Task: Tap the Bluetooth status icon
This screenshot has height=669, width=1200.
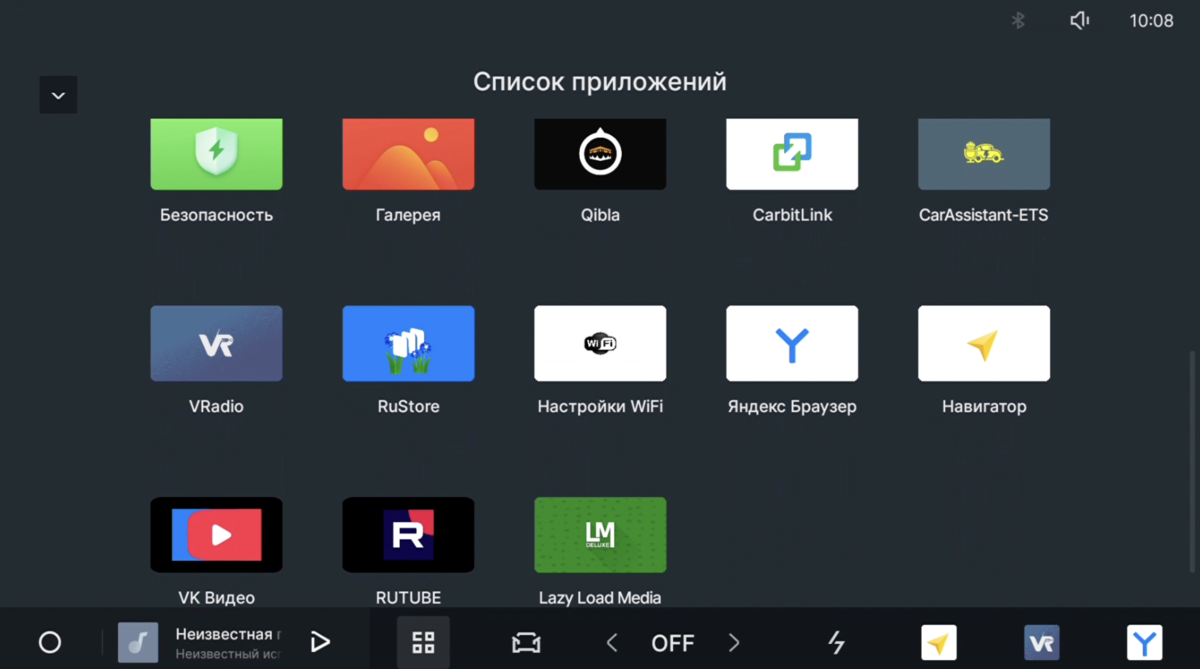Action: [1018, 20]
